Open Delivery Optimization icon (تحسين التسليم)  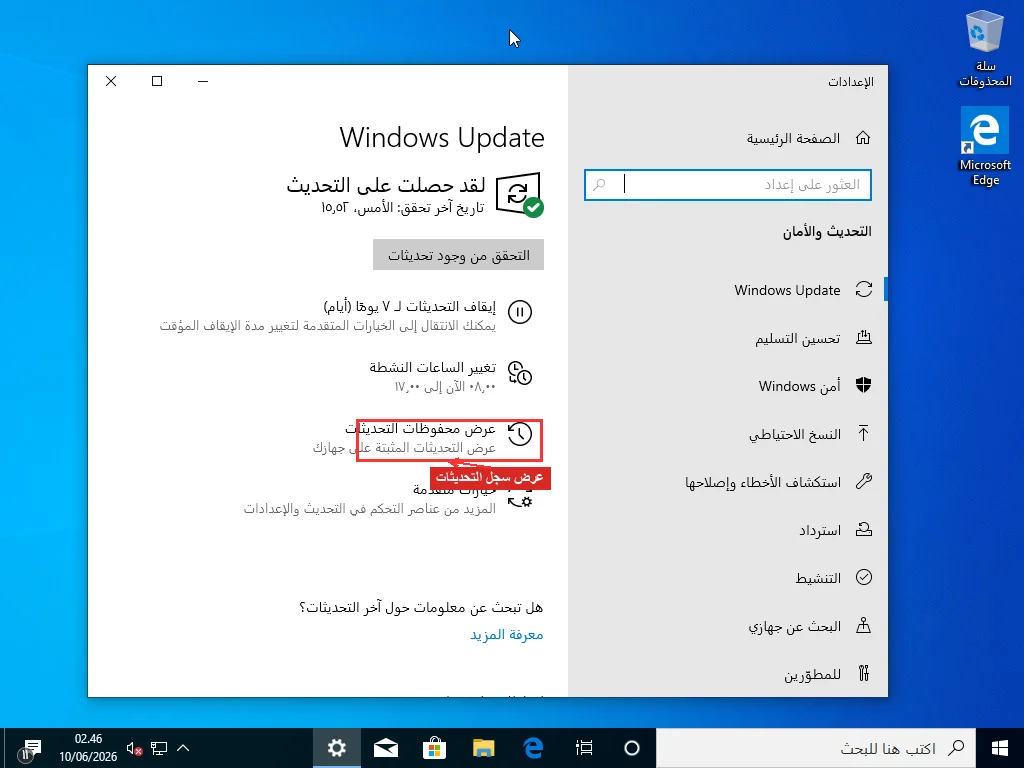(863, 338)
